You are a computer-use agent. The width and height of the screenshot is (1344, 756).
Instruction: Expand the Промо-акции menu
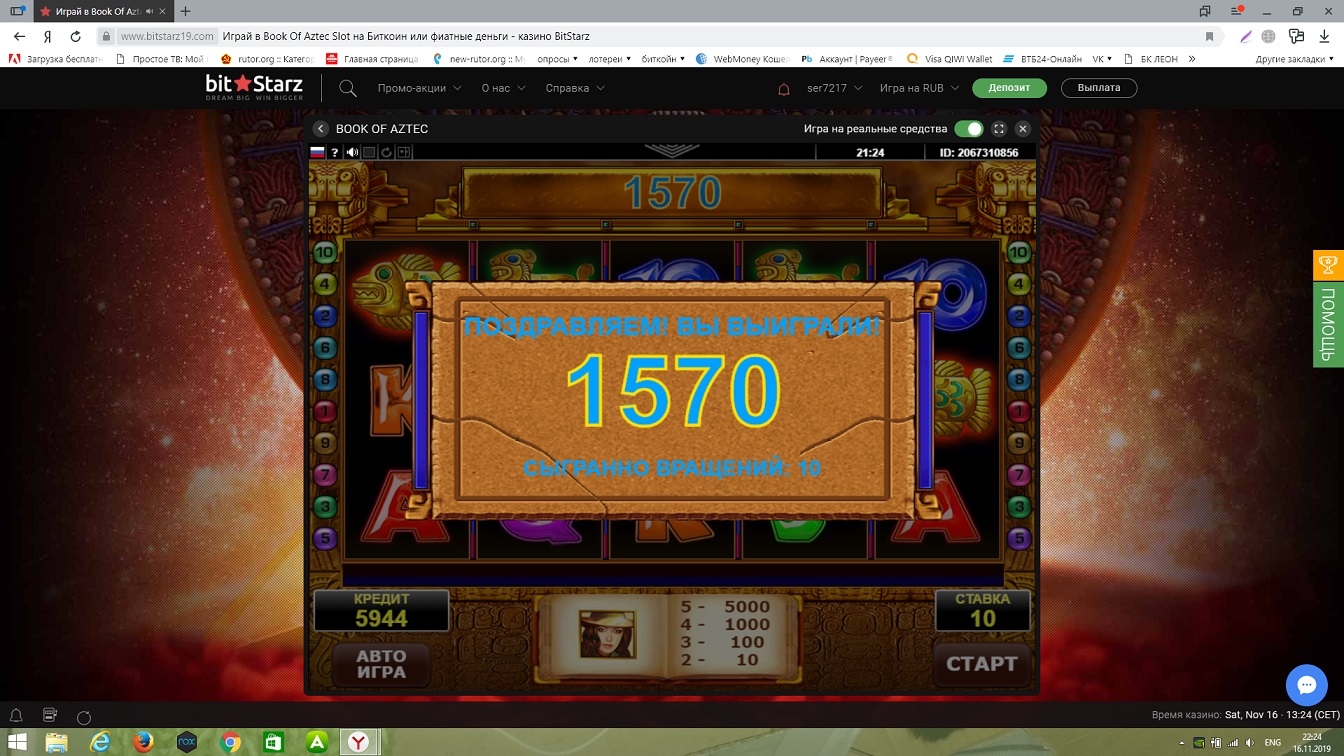(x=419, y=88)
